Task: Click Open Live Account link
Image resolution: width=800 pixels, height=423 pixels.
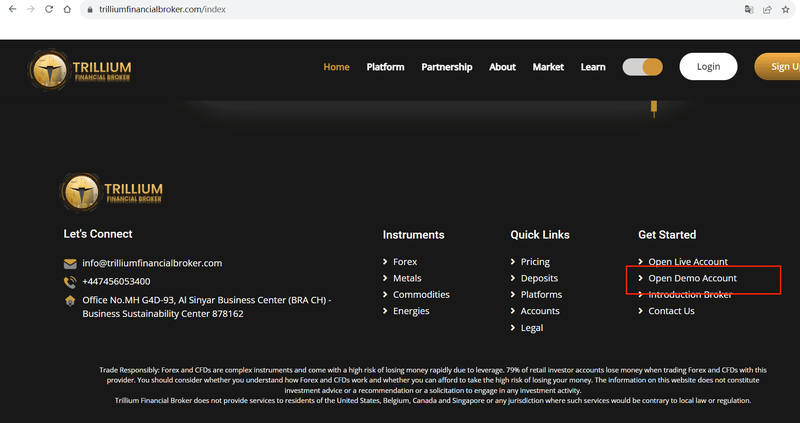Action: (x=688, y=262)
